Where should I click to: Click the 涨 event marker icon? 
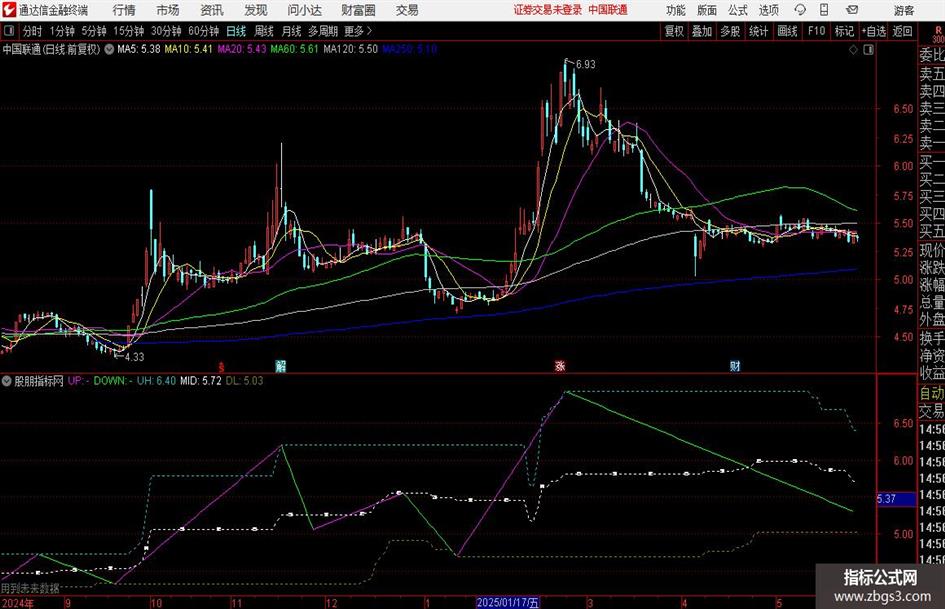click(x=560, y=366)
